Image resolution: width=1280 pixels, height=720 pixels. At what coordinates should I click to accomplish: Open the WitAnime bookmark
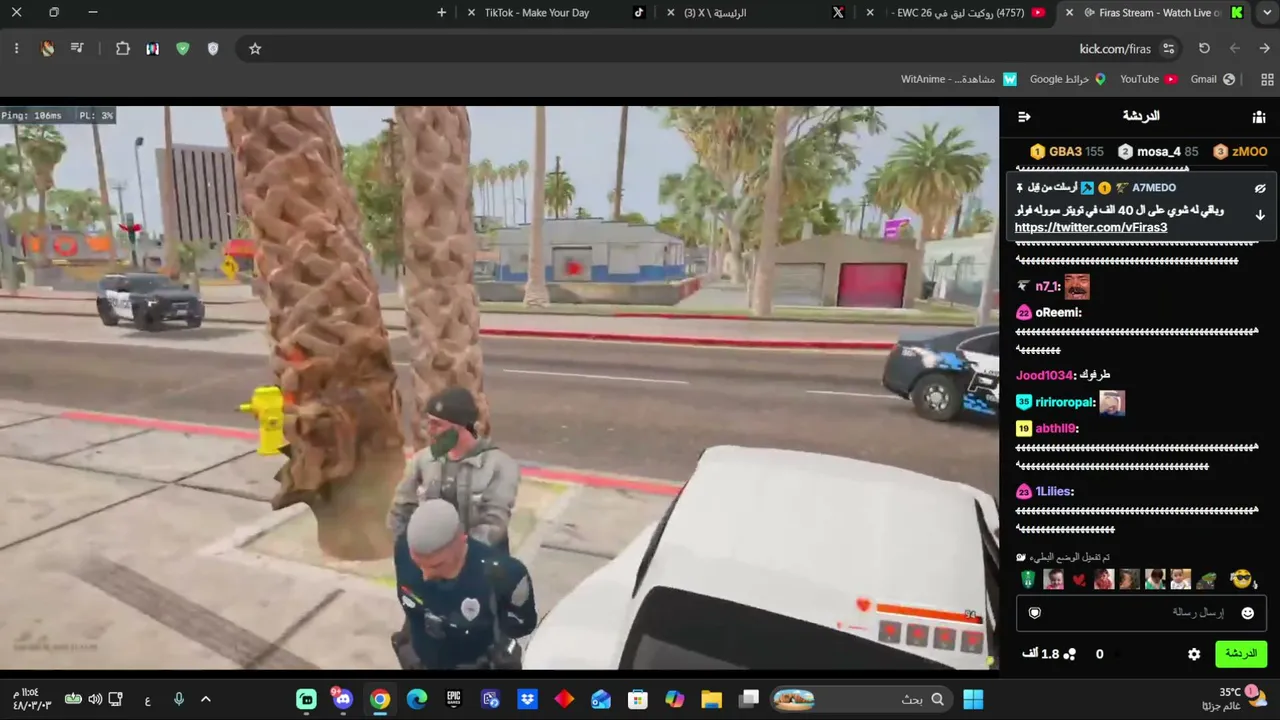click(959, 79)
